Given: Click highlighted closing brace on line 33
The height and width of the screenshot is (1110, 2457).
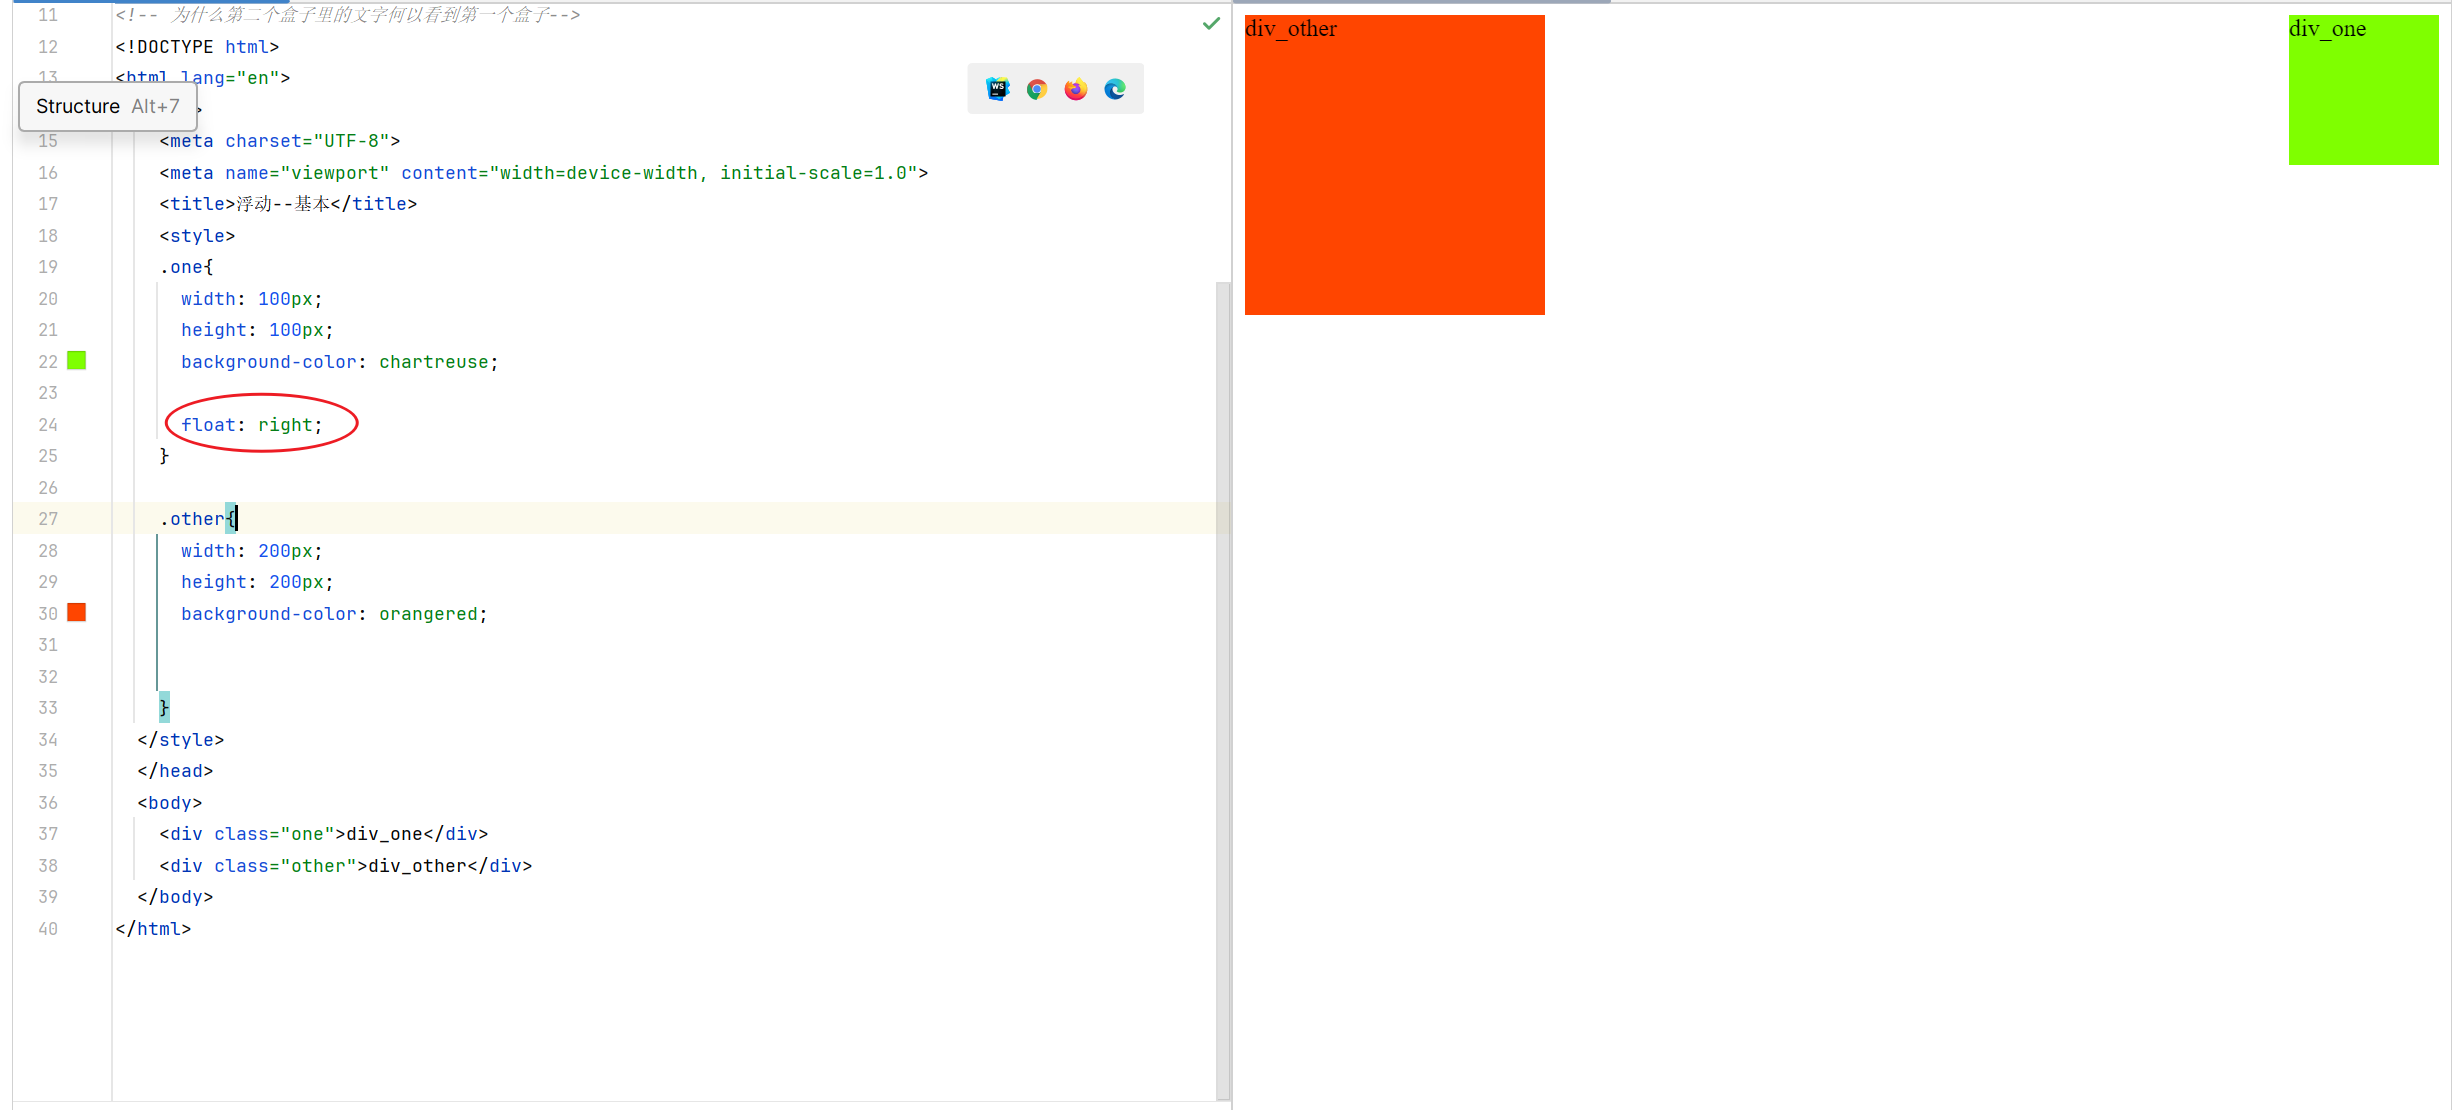Looking at the screenshot, I should 164,708.
